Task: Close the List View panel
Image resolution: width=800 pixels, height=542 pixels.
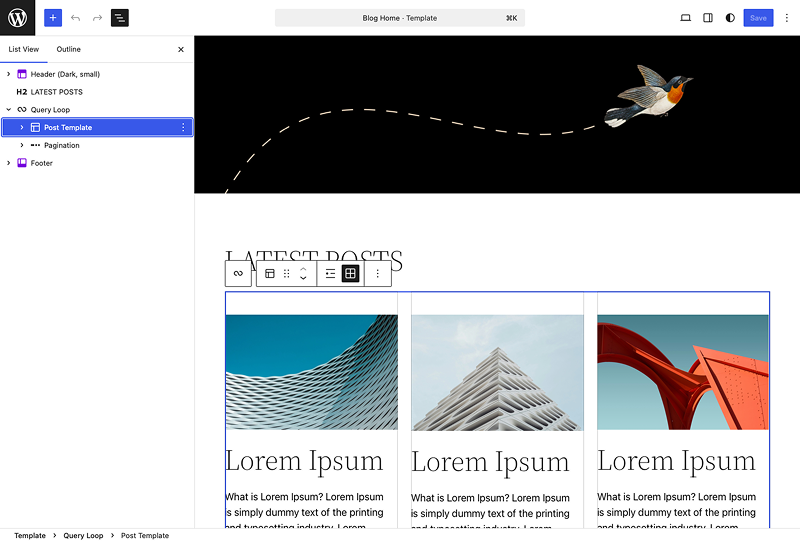Action: pyautogui.click(x=181, y=50)
